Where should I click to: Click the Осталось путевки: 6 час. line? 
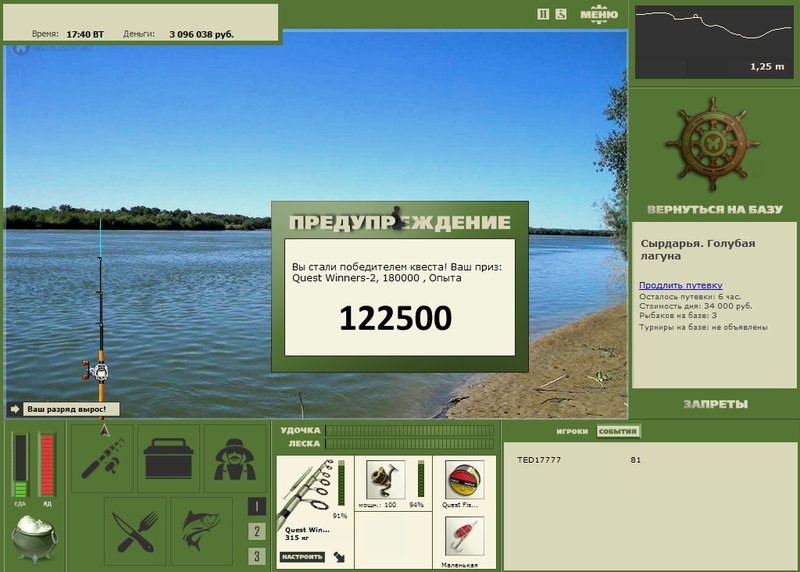[690, 296]
